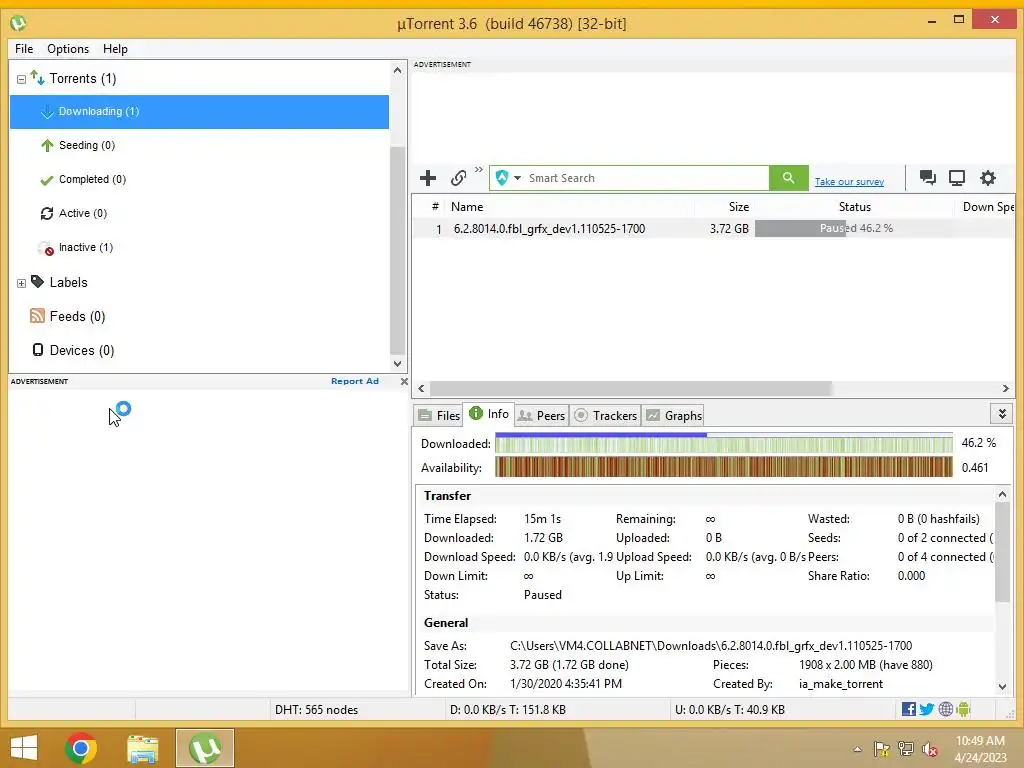The width and height of the screenshot is (1024, 768).
Task: Select the Downloading (1) category
Action: pos(199,112)
